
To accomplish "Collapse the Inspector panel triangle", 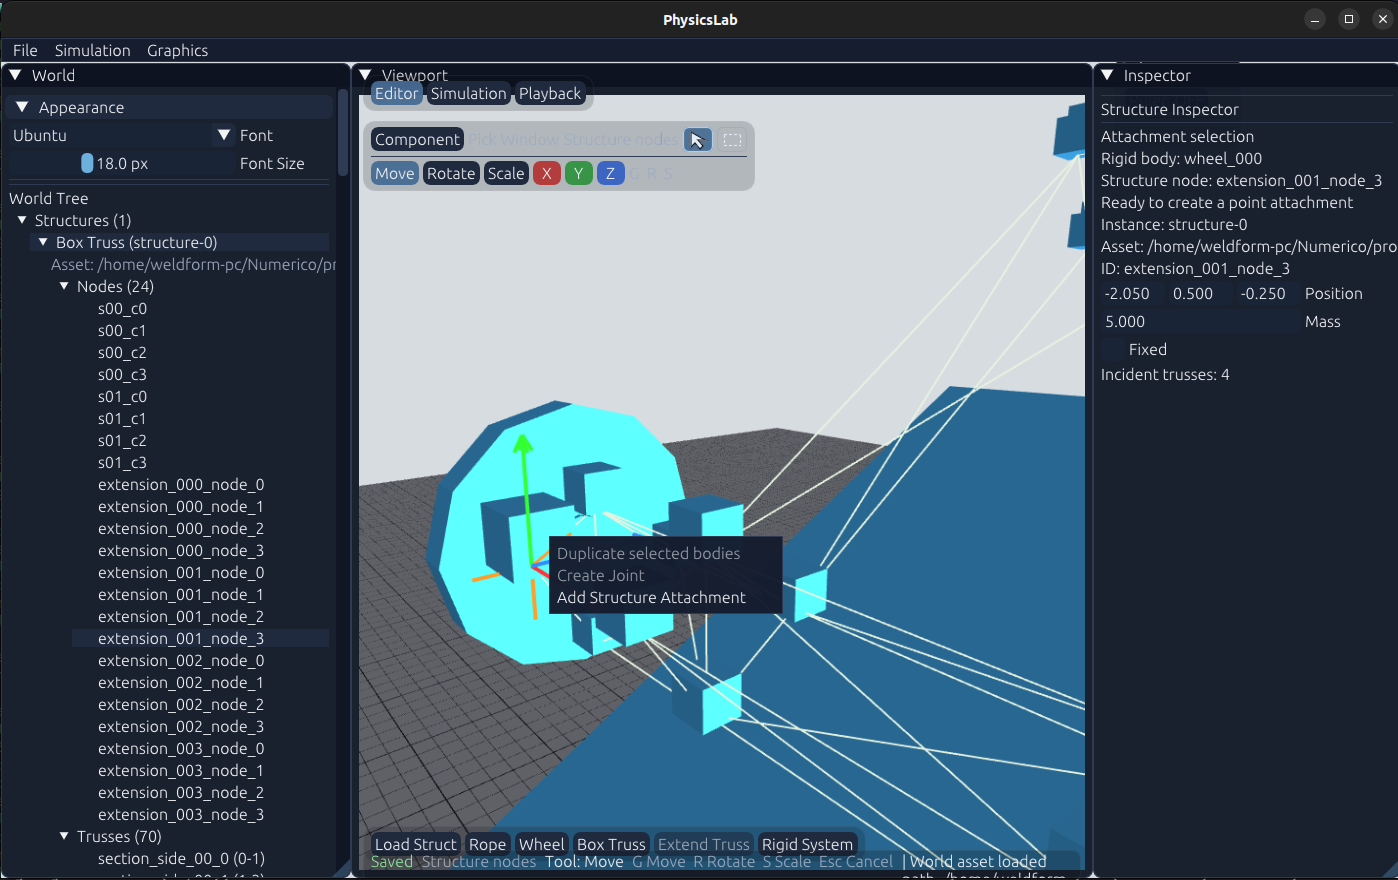I will 1107,75.
